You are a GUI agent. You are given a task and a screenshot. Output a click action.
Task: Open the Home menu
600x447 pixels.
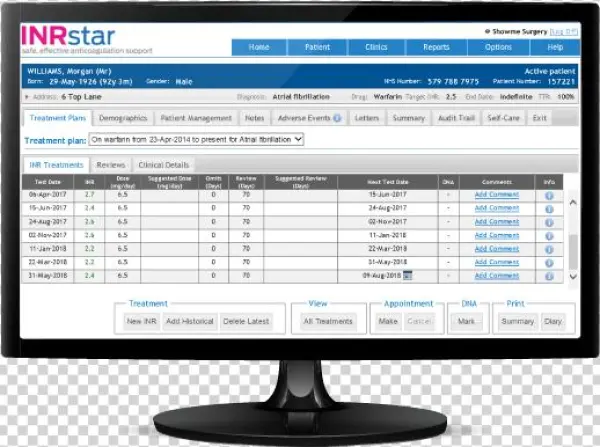pos(259,47)
